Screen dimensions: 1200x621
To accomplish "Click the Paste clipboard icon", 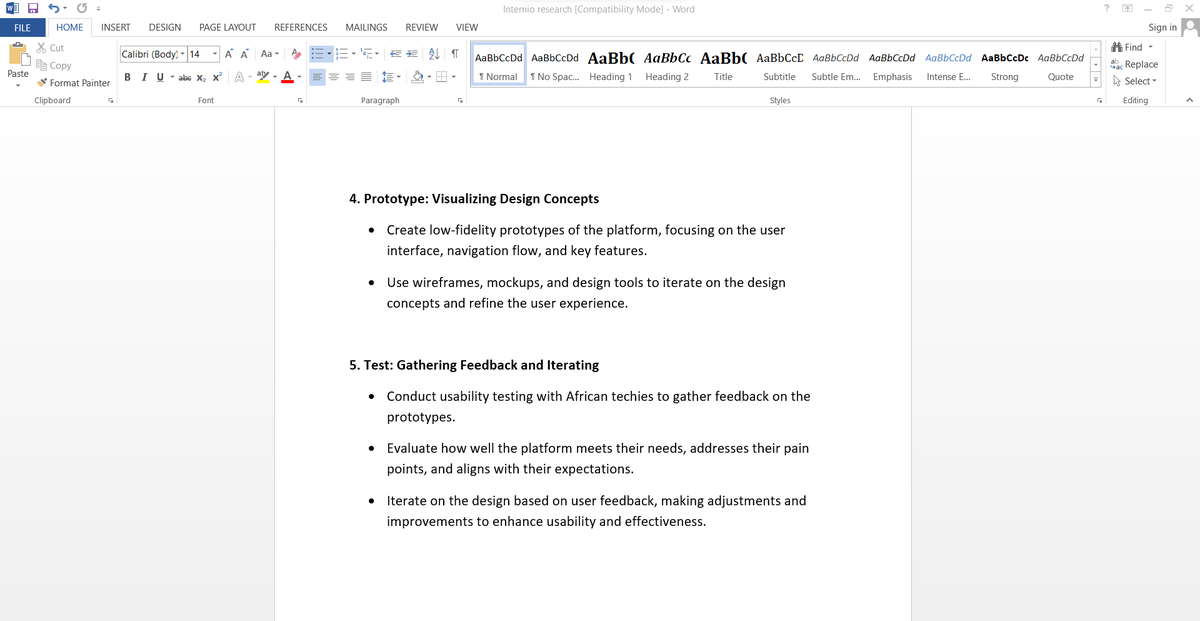I will [x=18, y=55].
